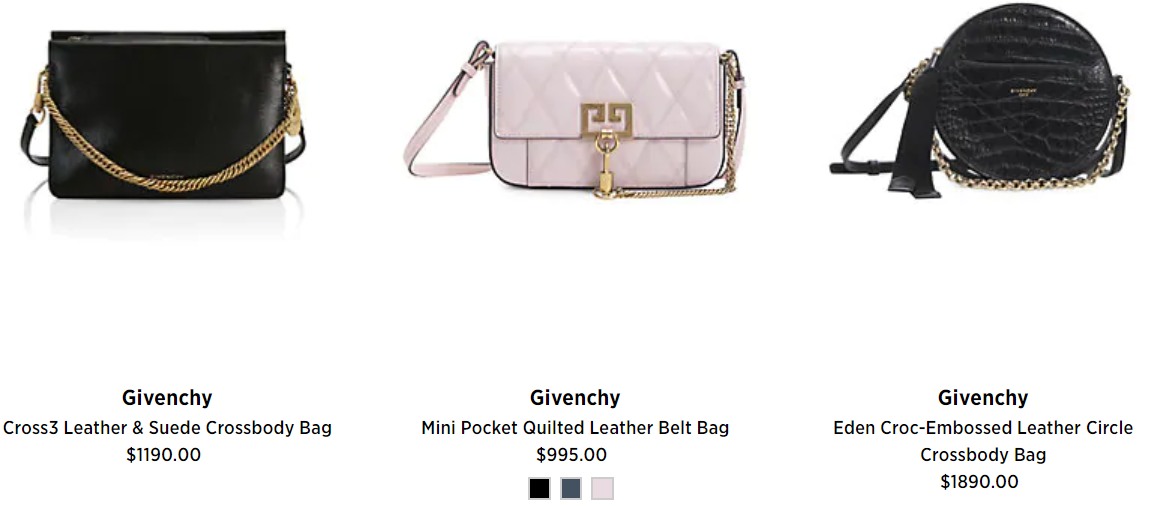Click the $1190.00 price
Image resolution: width=1155 pixels, height=506 pixels.
[164, 454]
